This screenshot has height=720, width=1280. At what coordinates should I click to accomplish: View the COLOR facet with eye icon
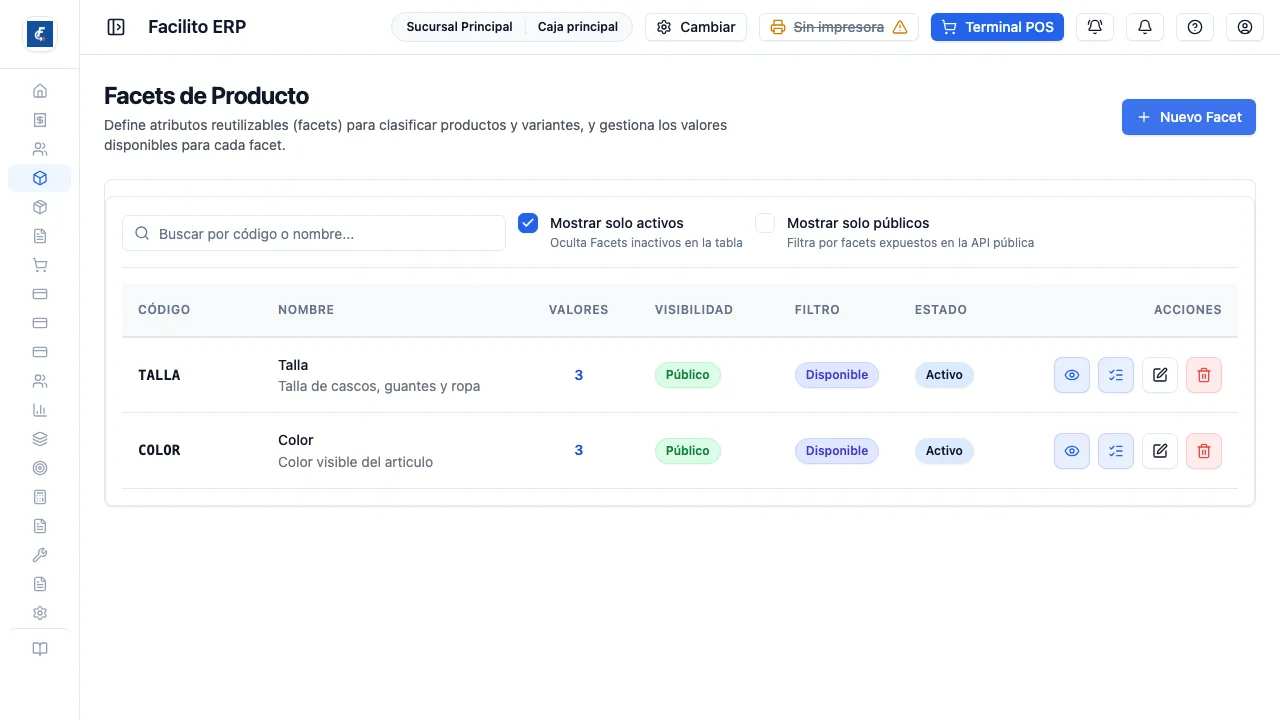(1072, 451)
